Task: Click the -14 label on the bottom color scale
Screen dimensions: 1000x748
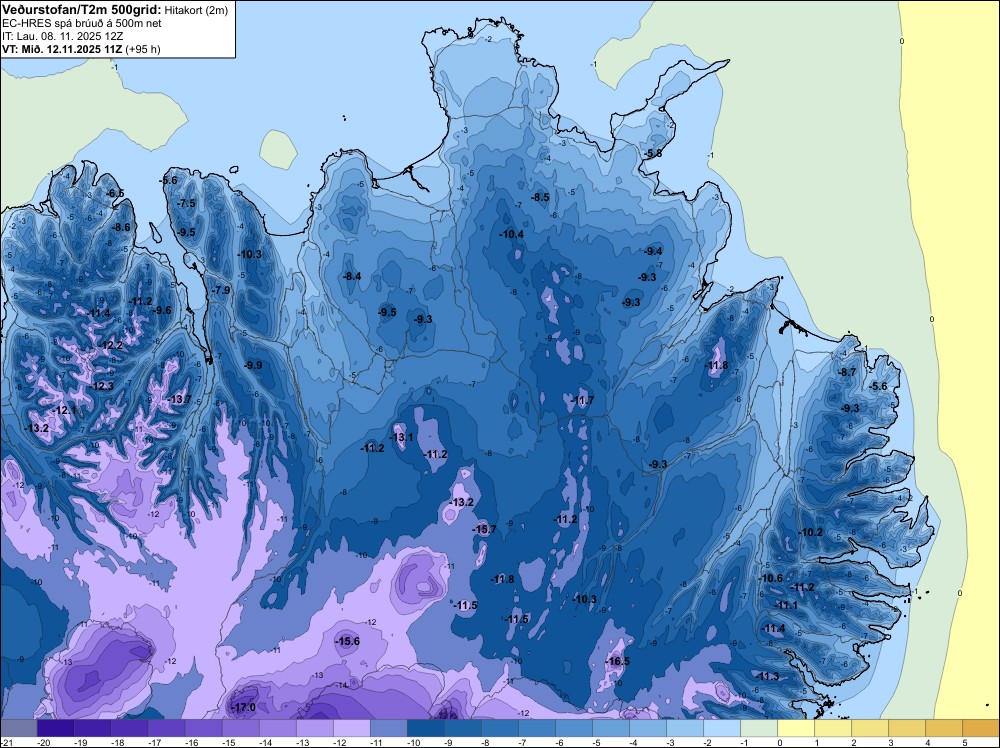Action: point(266,742)
